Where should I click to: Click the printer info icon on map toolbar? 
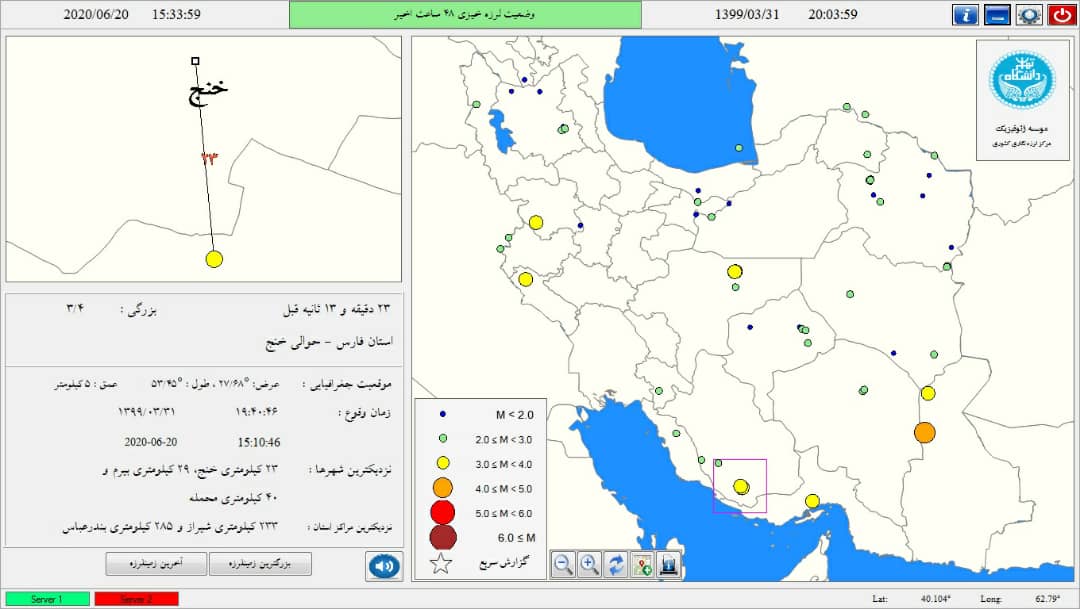pyautogui.click(x=668, y=565)
